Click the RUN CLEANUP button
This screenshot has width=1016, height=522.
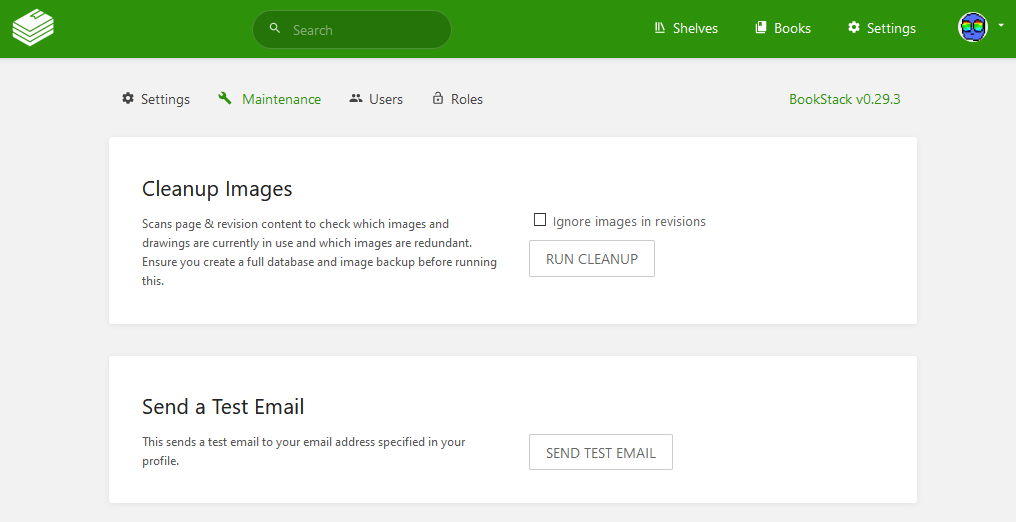click(592, 258)
